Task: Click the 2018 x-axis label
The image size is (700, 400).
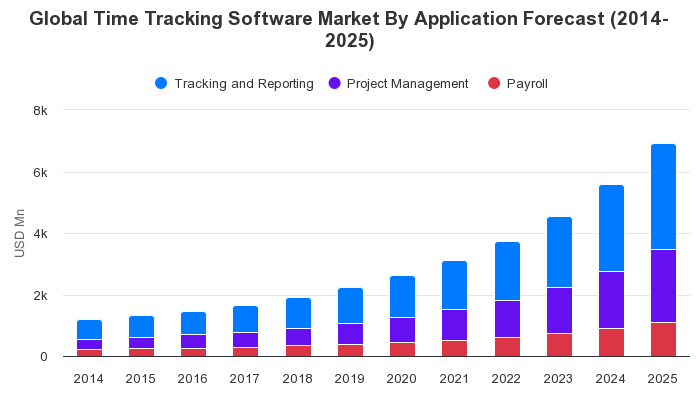Action: pyautogui.click(x=297, y=379)
